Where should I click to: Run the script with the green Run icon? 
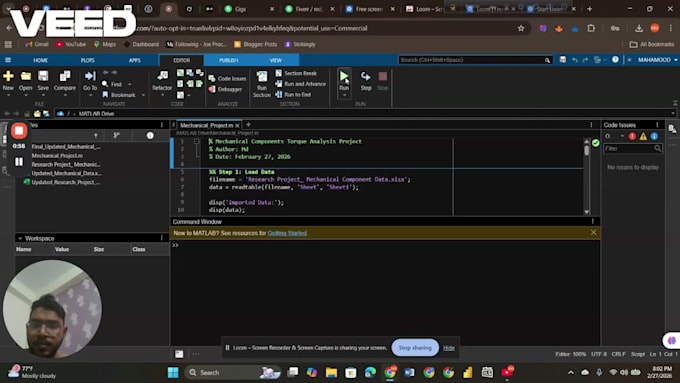344,76
